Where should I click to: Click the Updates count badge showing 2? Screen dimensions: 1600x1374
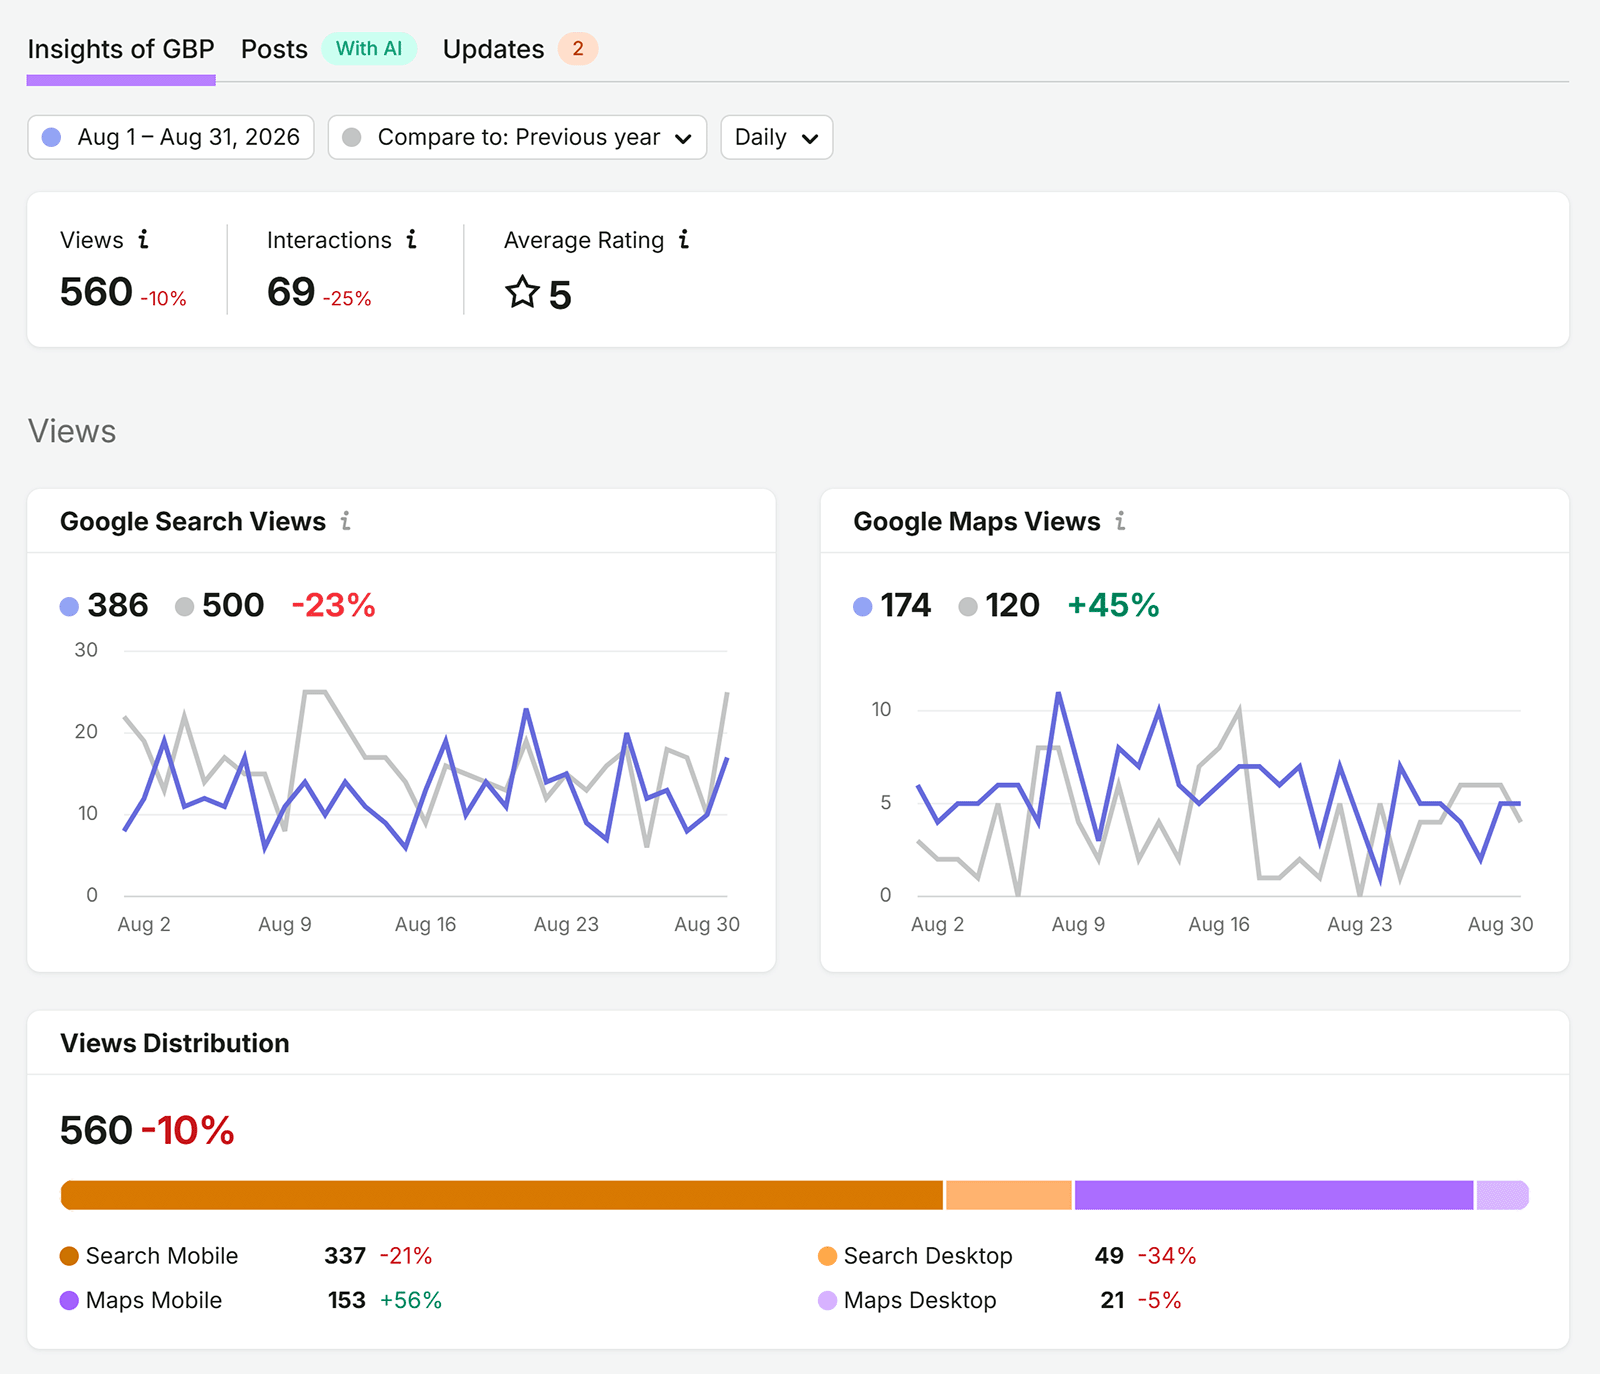point(578,48)
